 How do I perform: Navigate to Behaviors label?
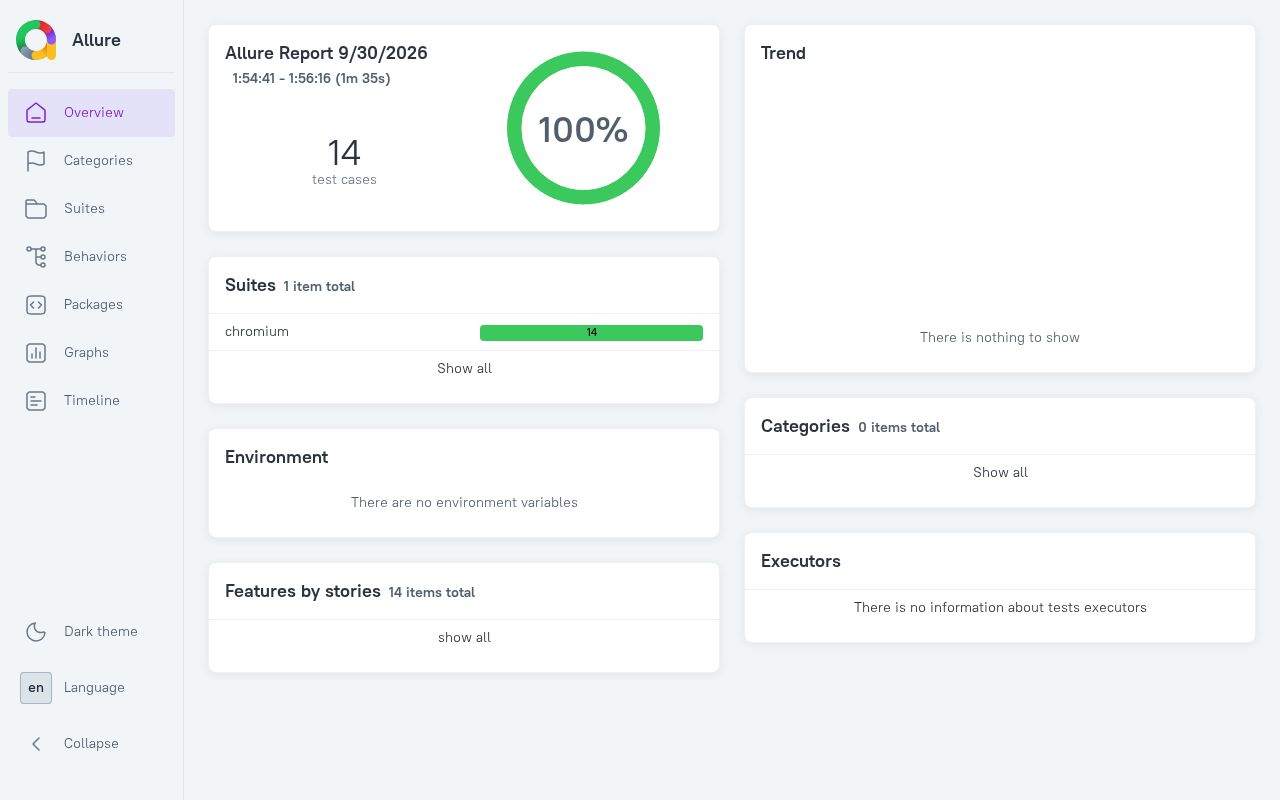point(95,256)
